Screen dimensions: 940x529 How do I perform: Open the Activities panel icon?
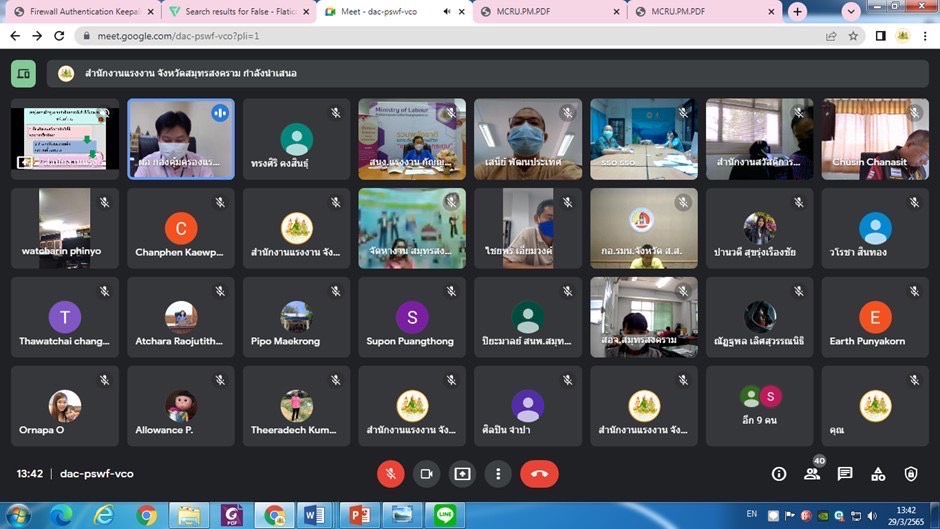[878, 474]
